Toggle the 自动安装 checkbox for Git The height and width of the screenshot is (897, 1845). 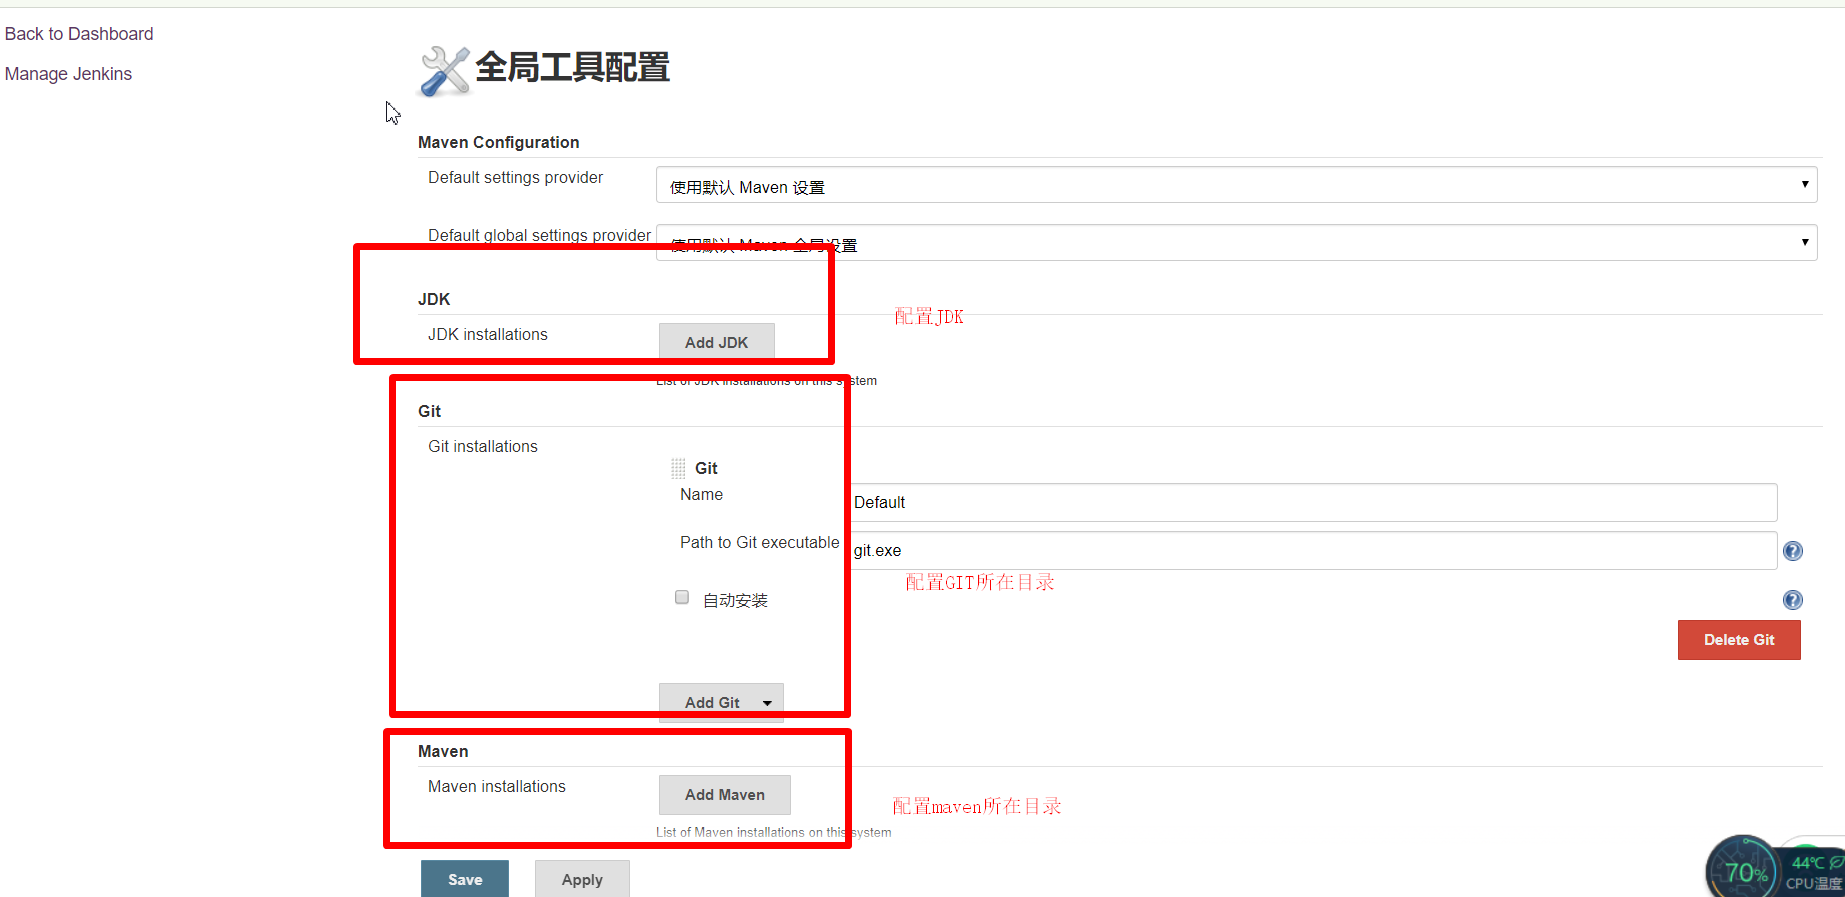(682, 597)
